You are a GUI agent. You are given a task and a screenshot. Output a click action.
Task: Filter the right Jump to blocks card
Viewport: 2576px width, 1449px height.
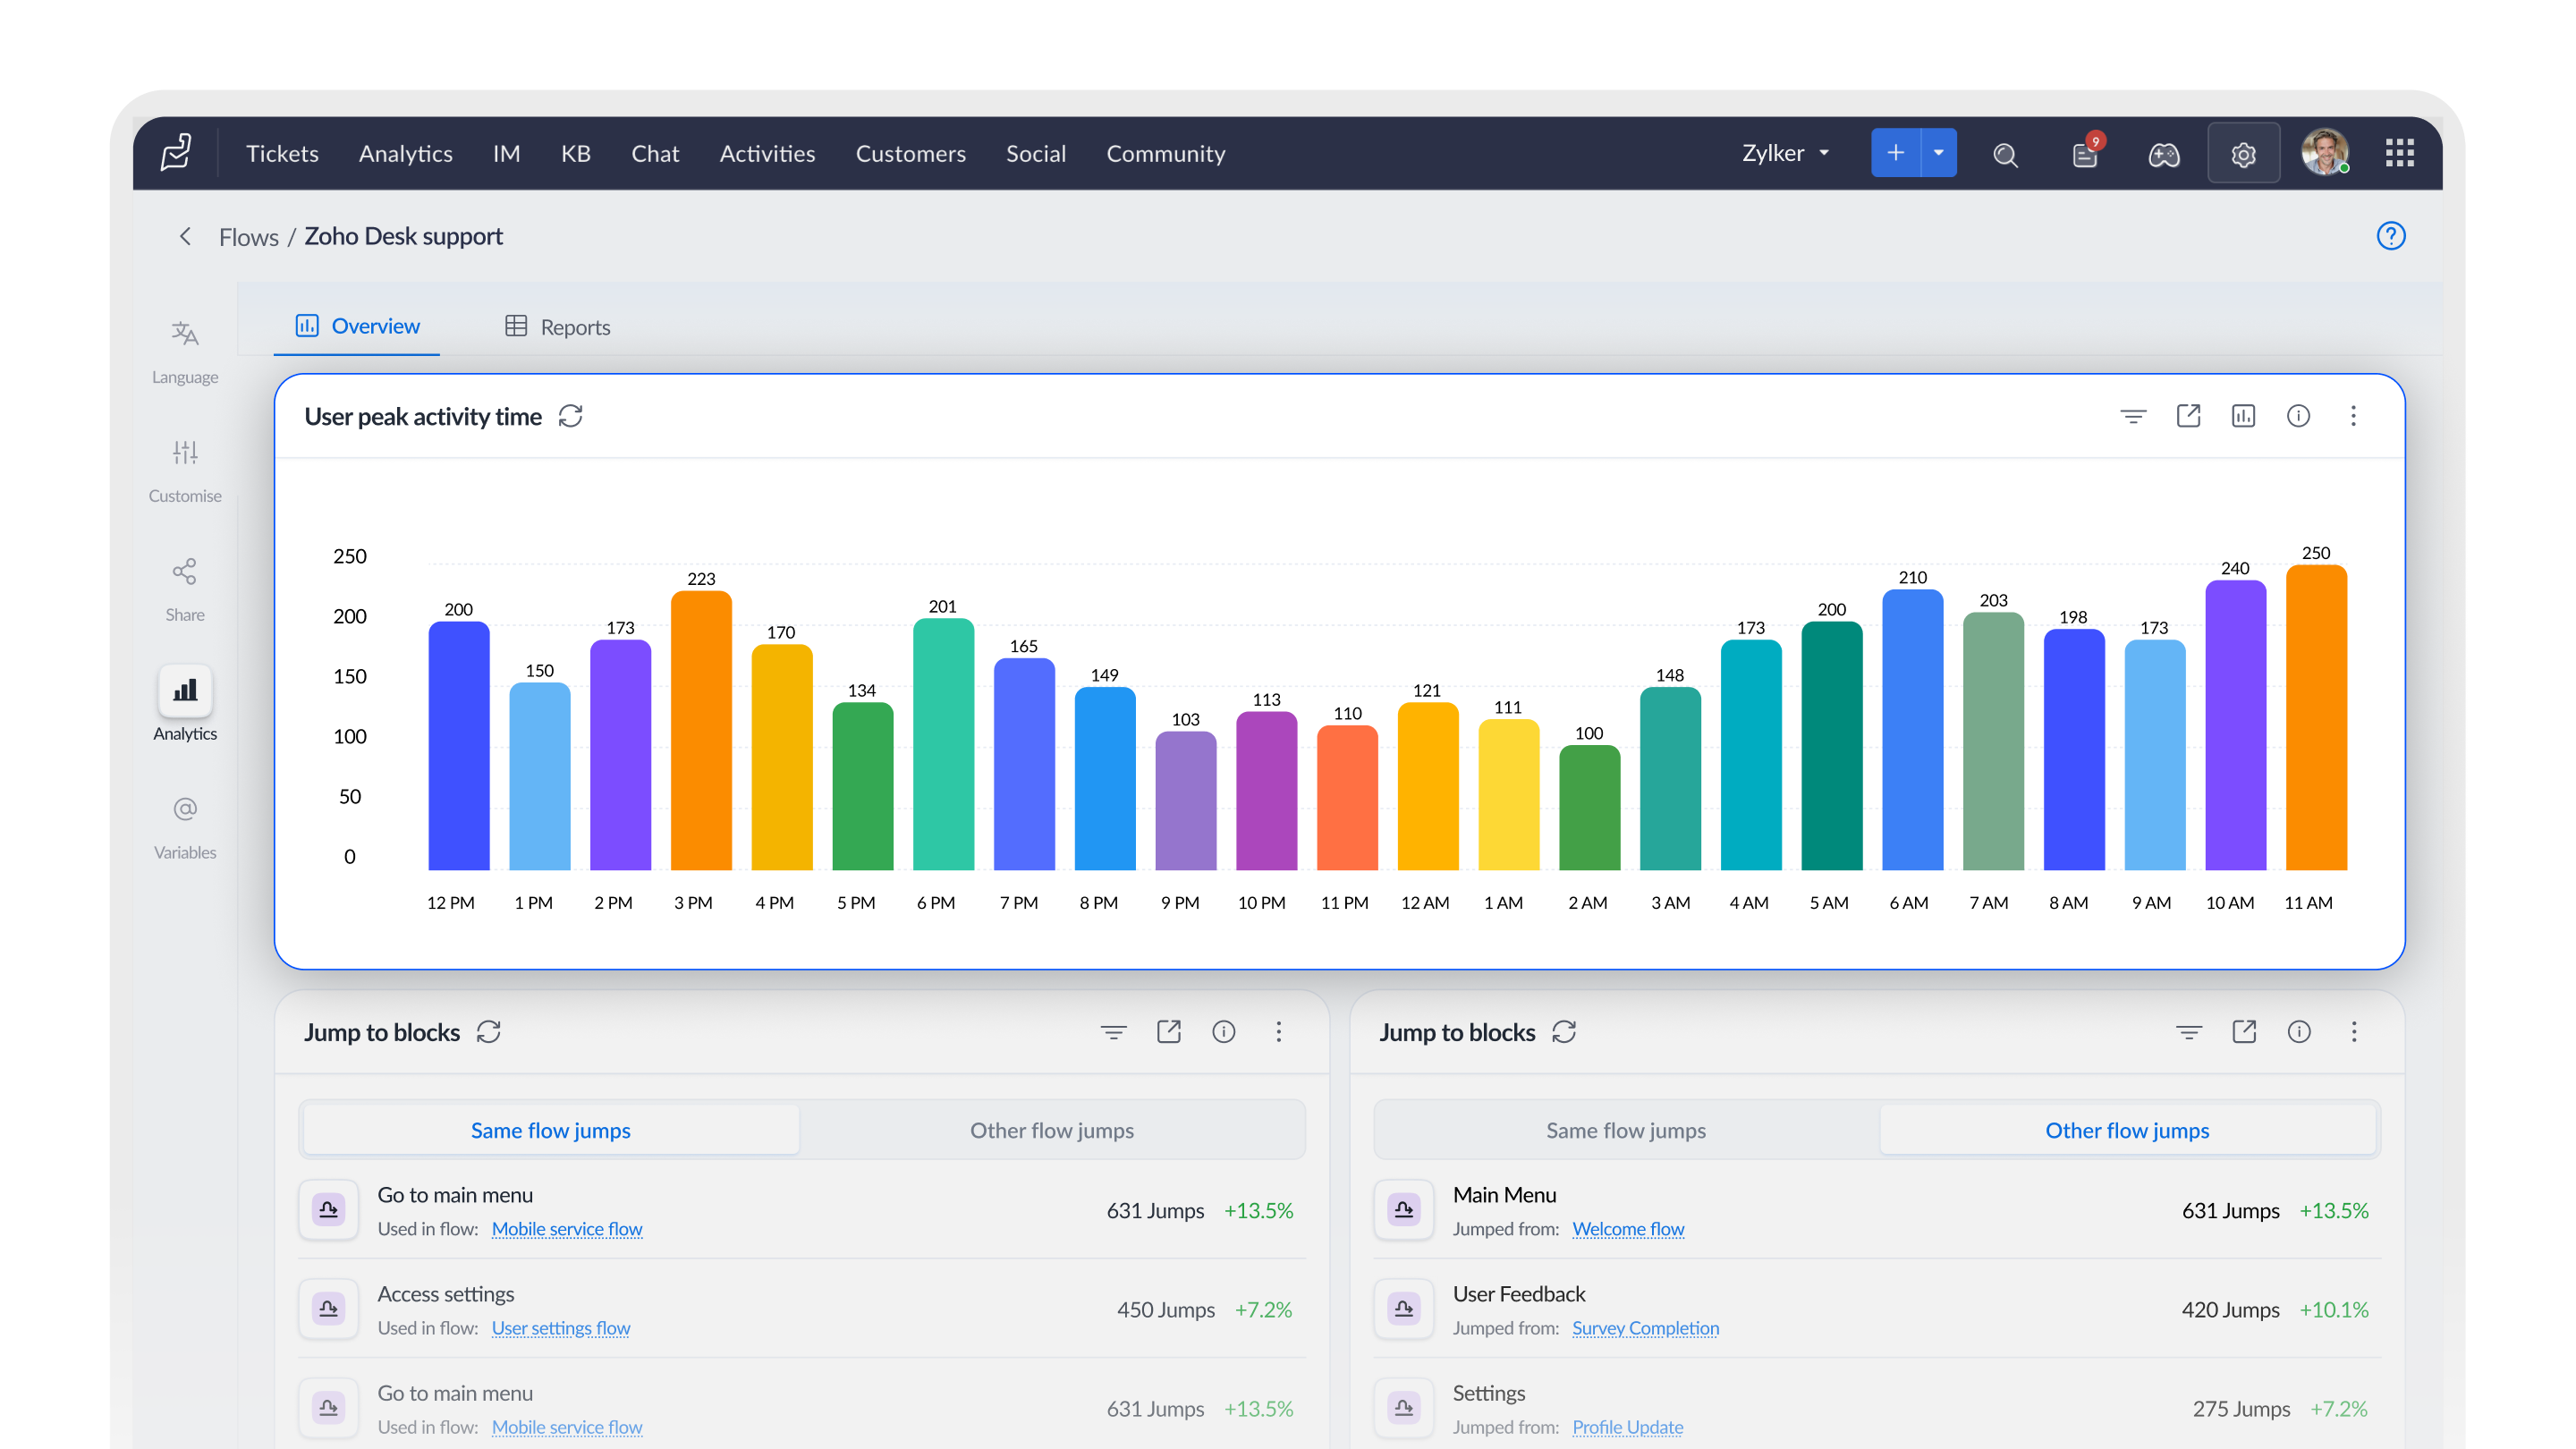(2188, 1032)
